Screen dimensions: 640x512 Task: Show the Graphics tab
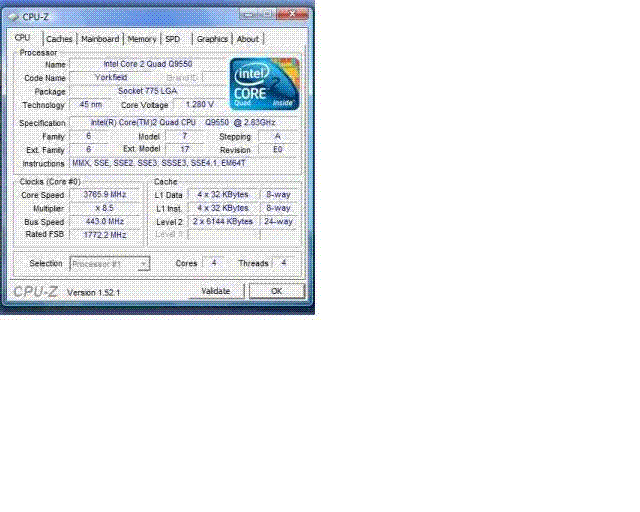[212, 39]
